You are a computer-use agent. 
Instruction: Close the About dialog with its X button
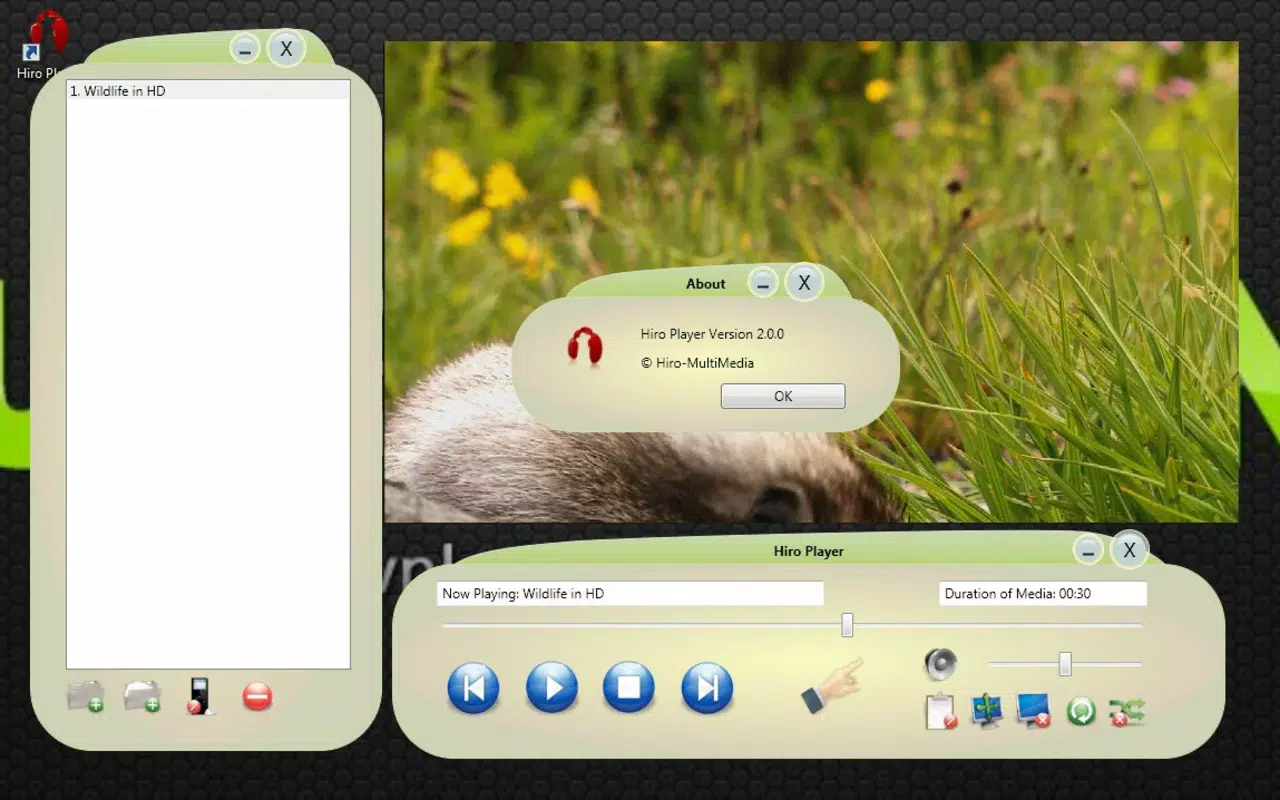804,283
